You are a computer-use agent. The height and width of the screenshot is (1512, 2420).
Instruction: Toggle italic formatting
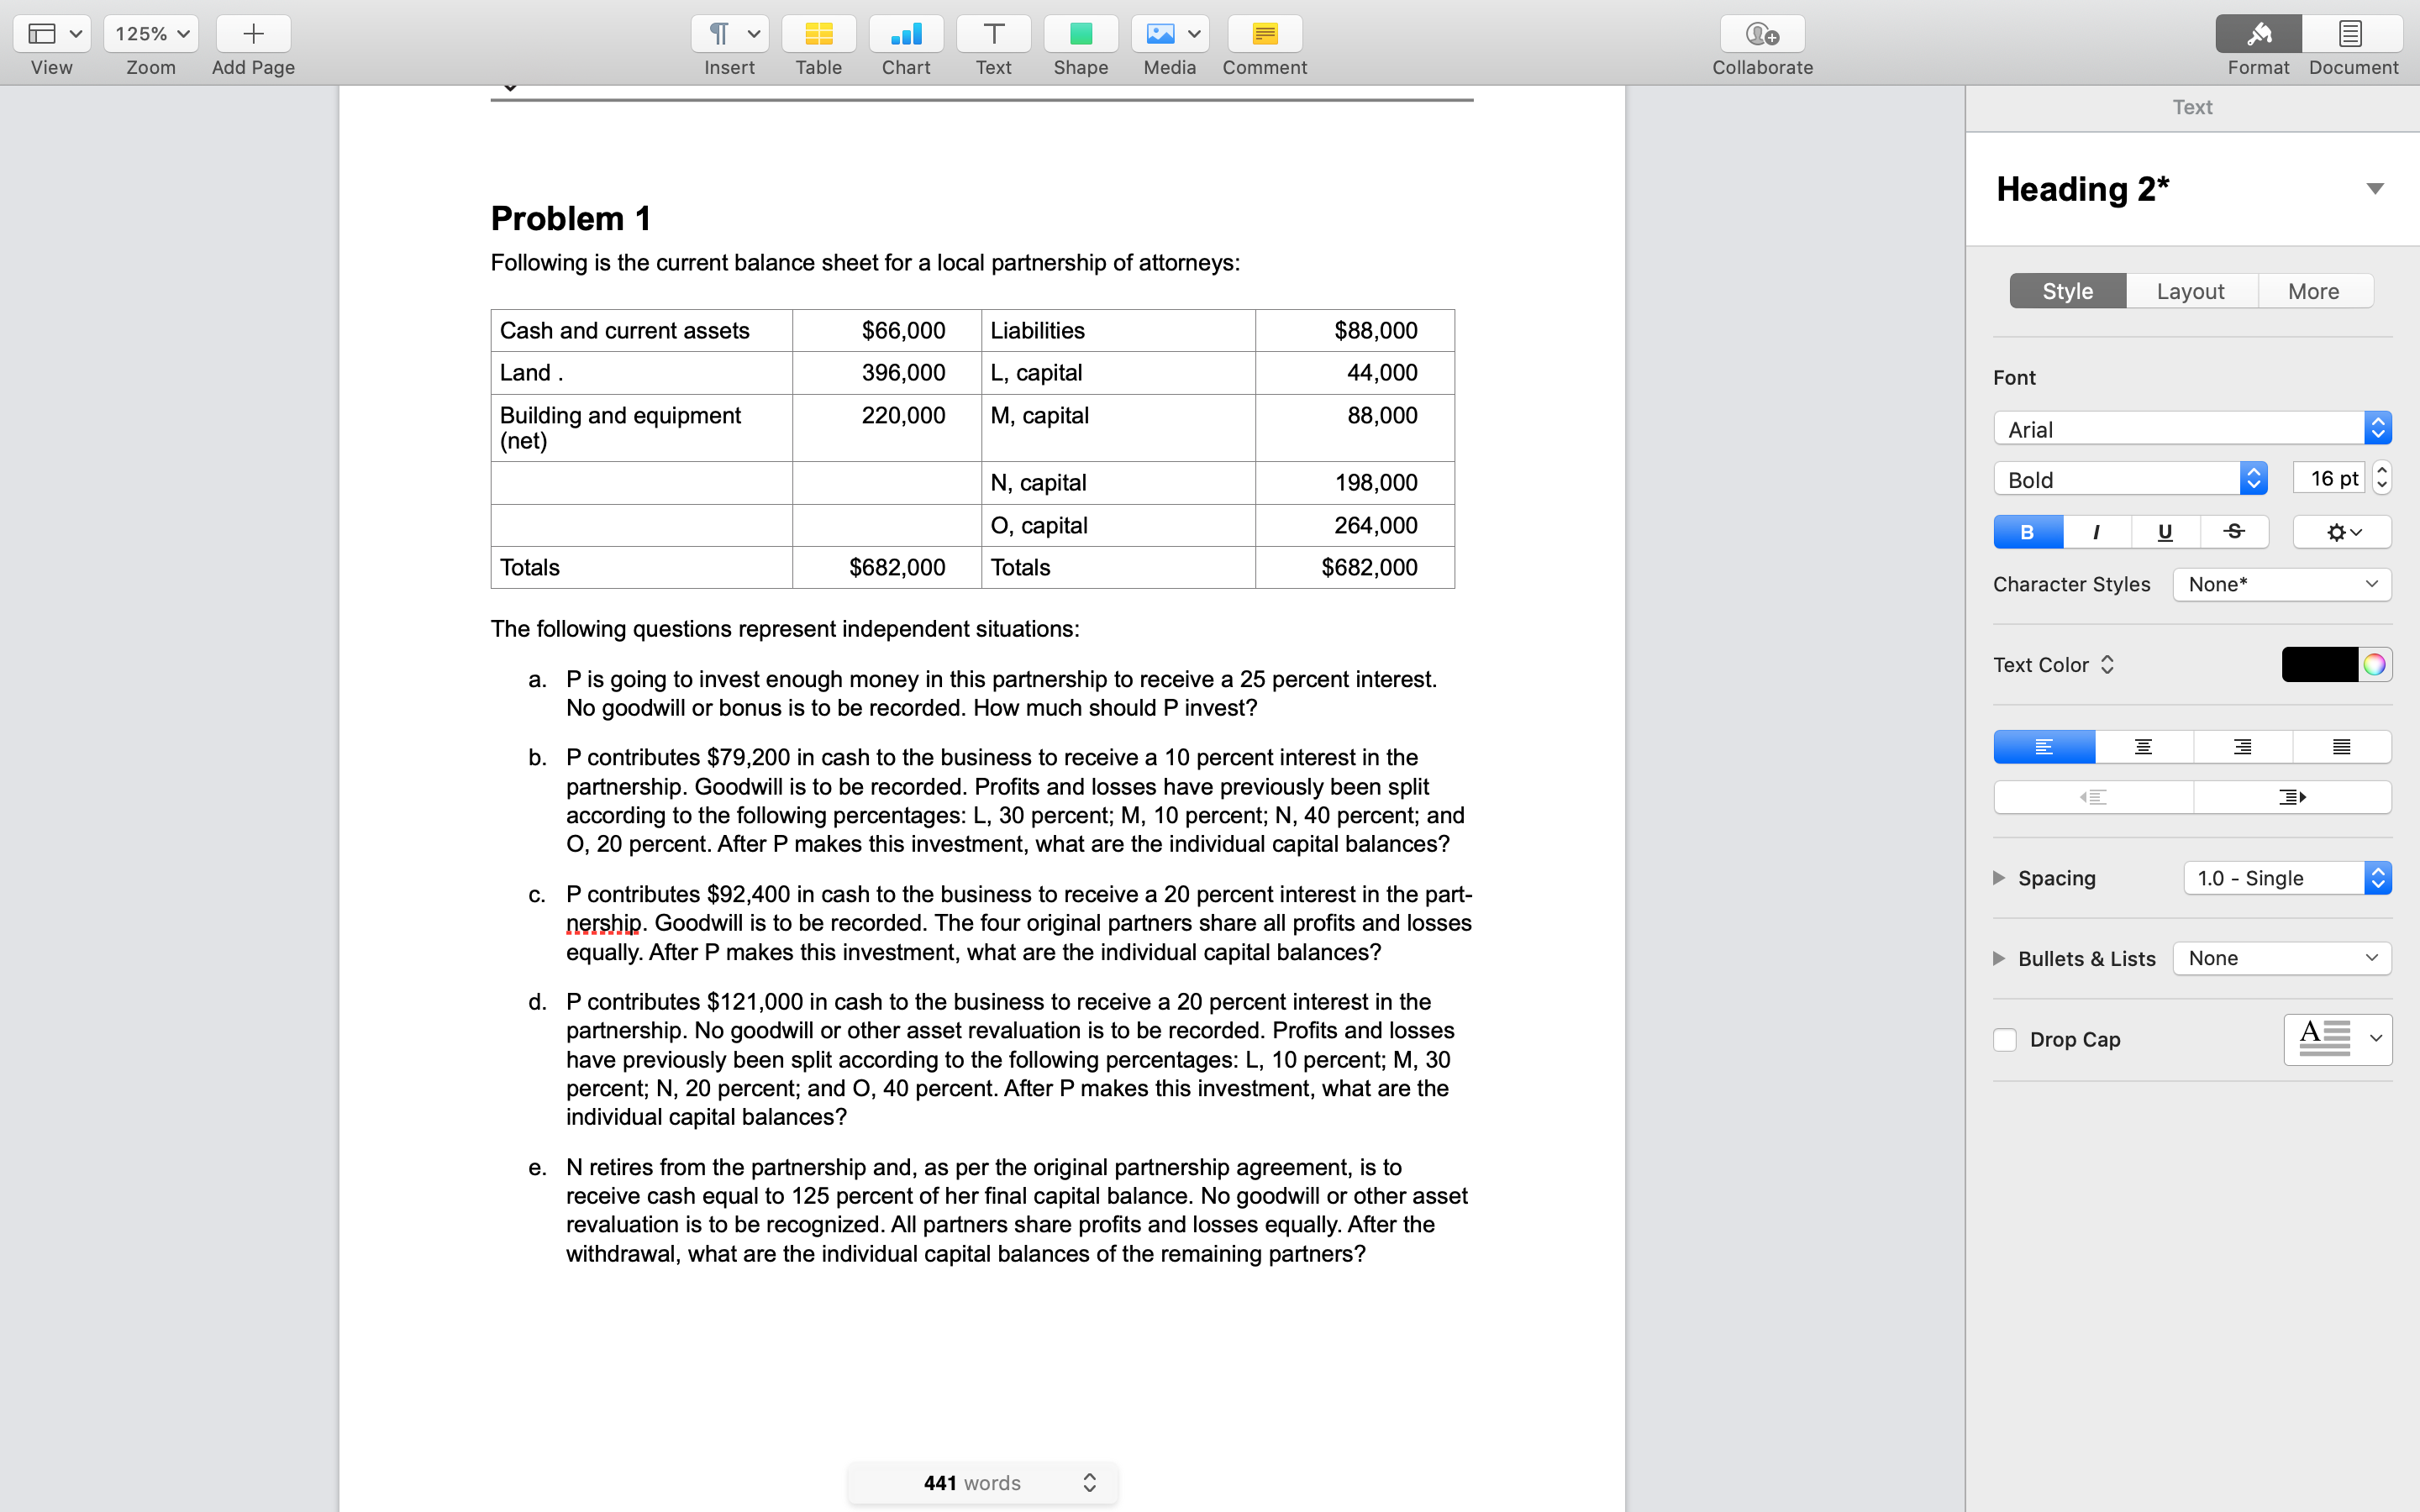(2096, 531)
